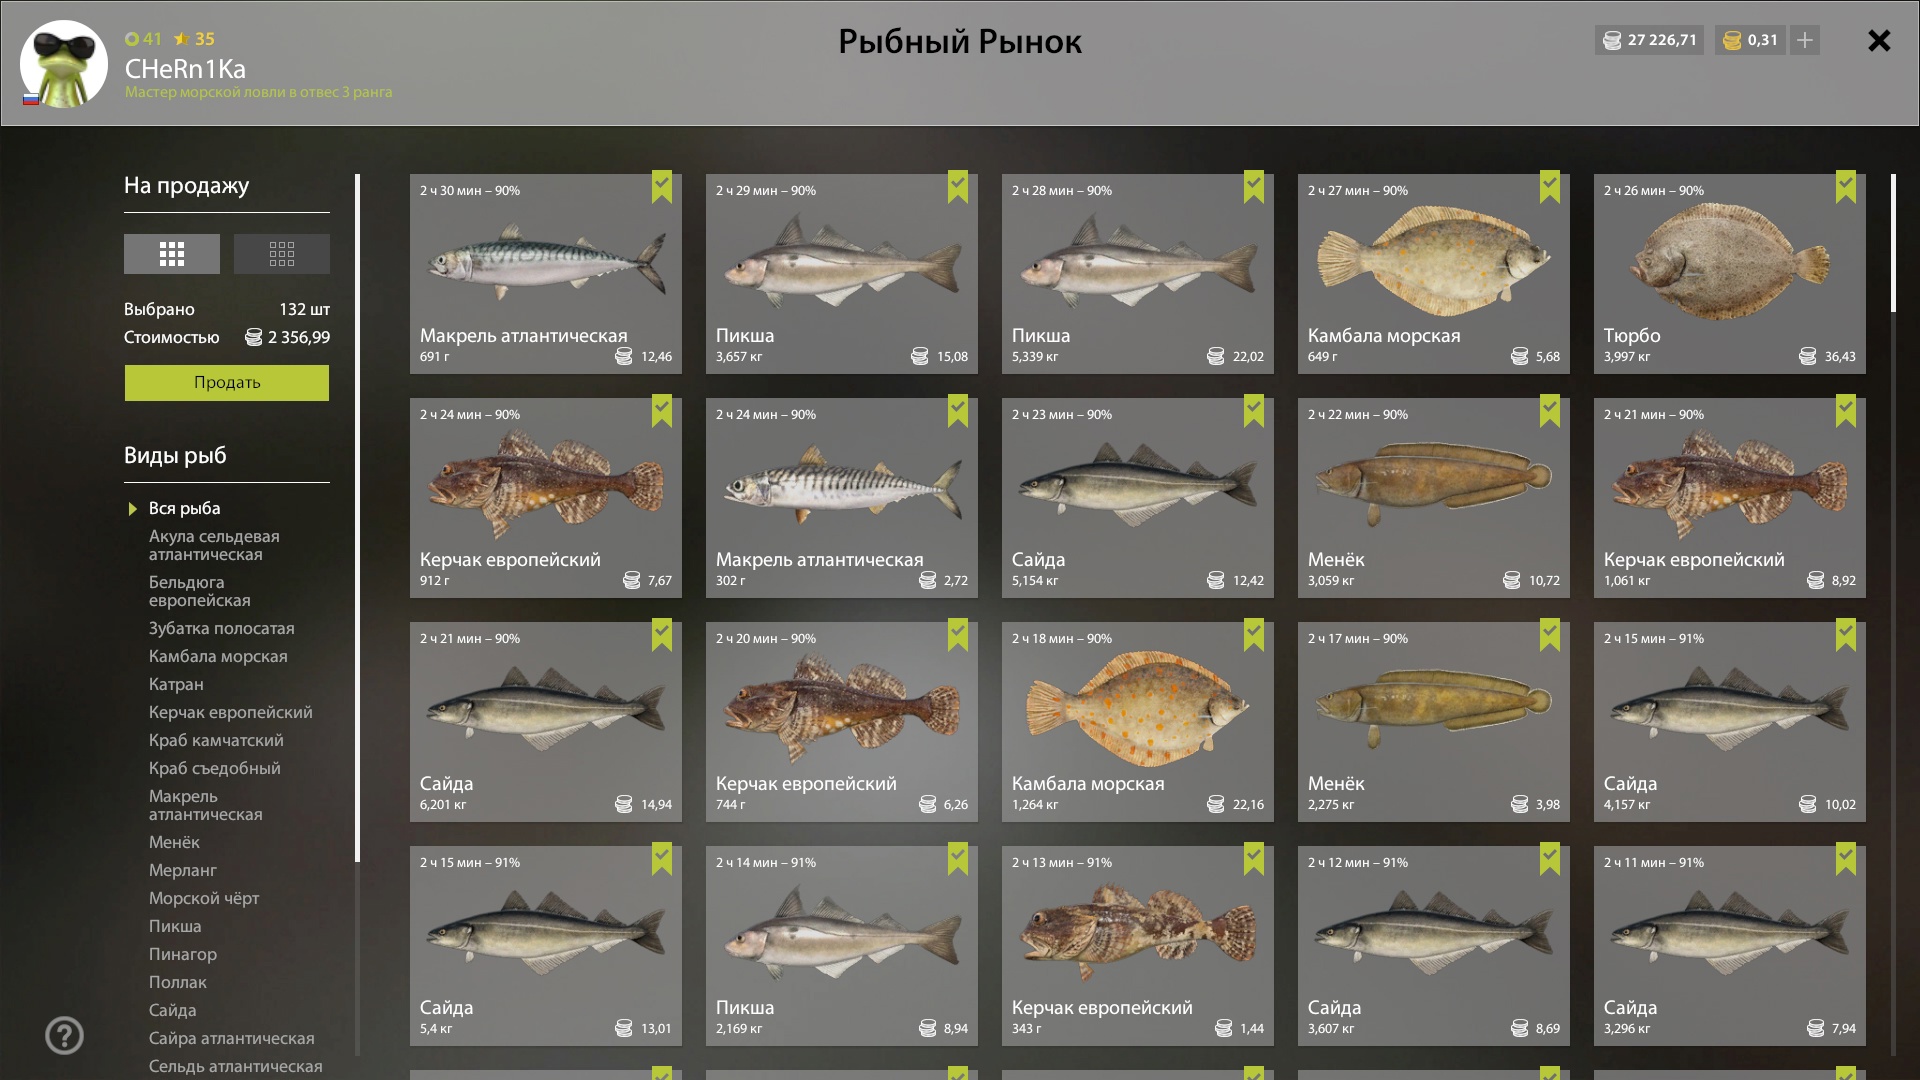Screen dimensions: 1920x1080
Task: Click the gold coins balance 0,31
Action: click(1750, 40)
